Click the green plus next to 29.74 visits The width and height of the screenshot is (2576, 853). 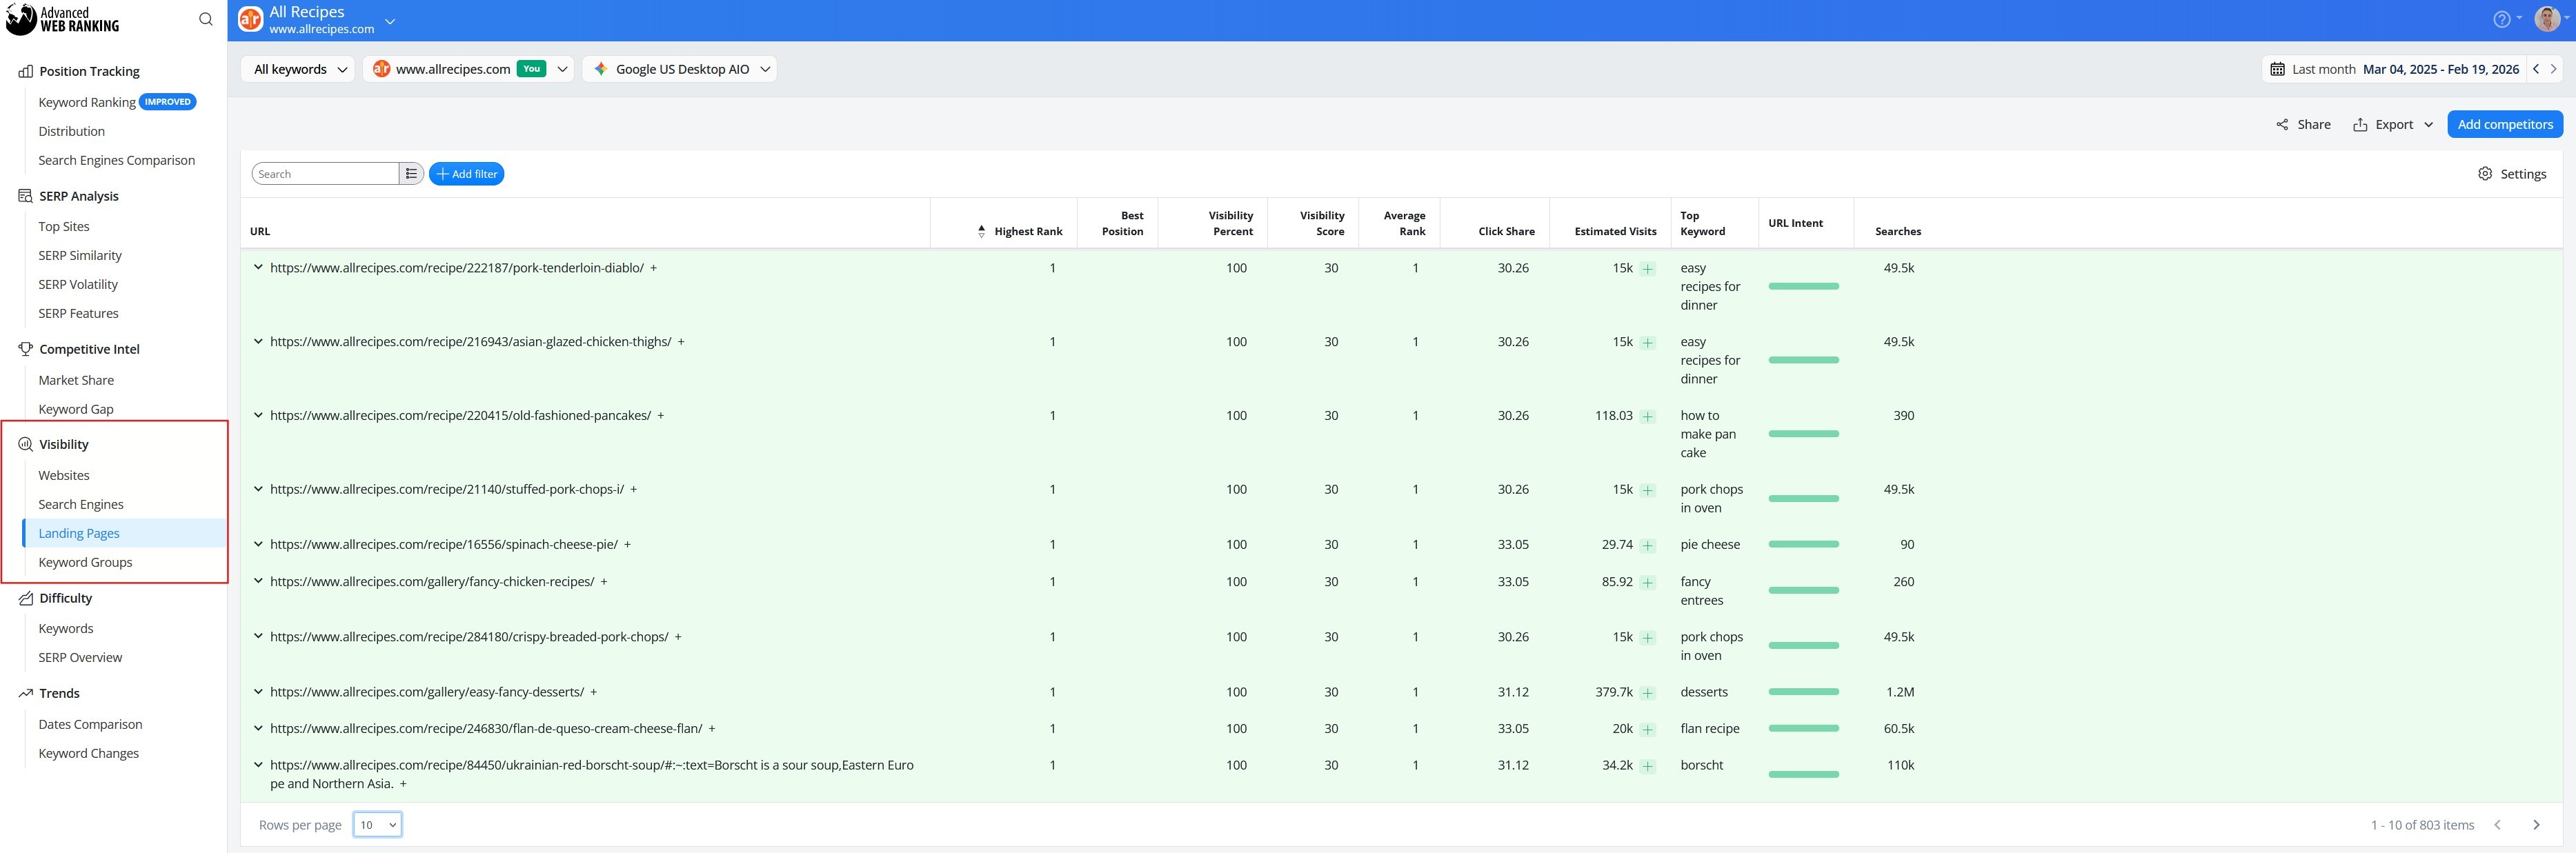1648,545
